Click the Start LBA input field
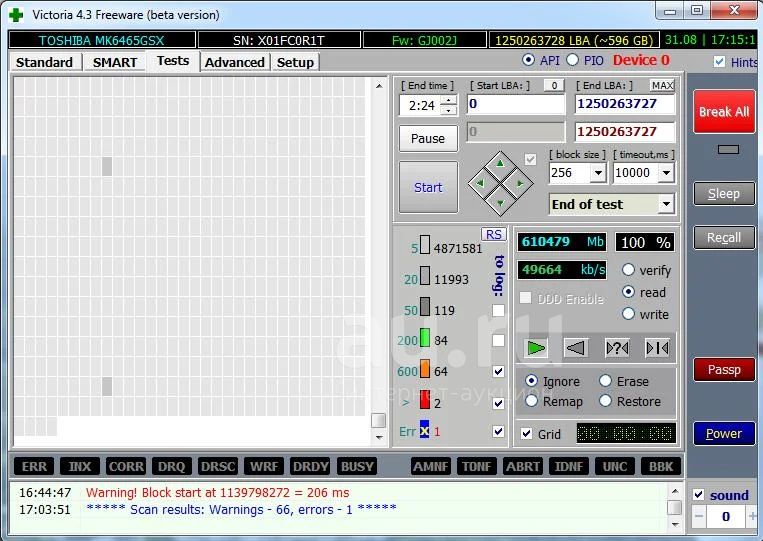Image resolution: width=763 pixels, height=541 pixels. pos(516,104)
